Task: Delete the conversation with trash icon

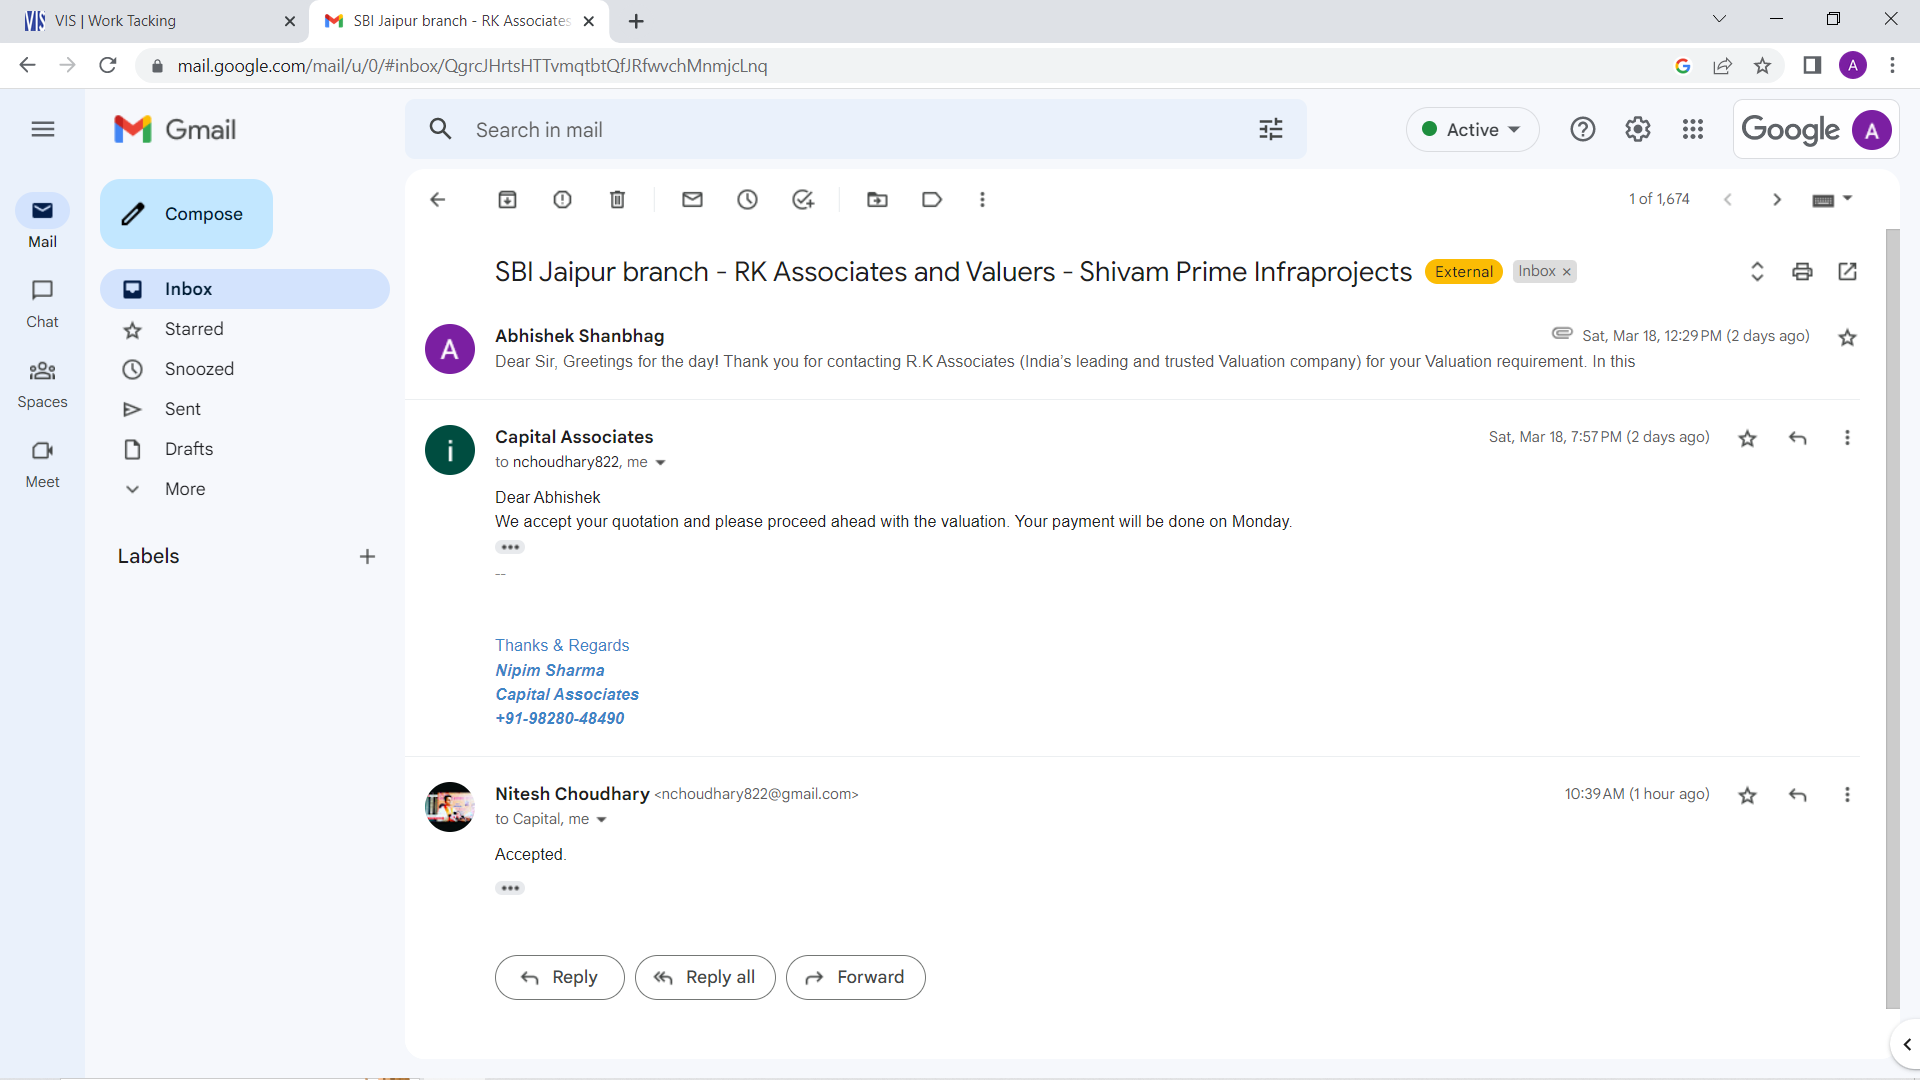Action: click(617, 199)
